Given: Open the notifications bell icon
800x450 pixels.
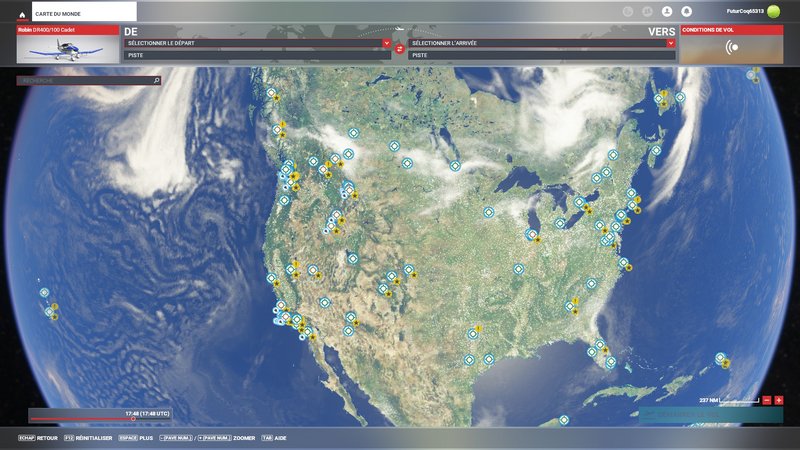Looking at the screenshot, I should [x=686, y=11].
